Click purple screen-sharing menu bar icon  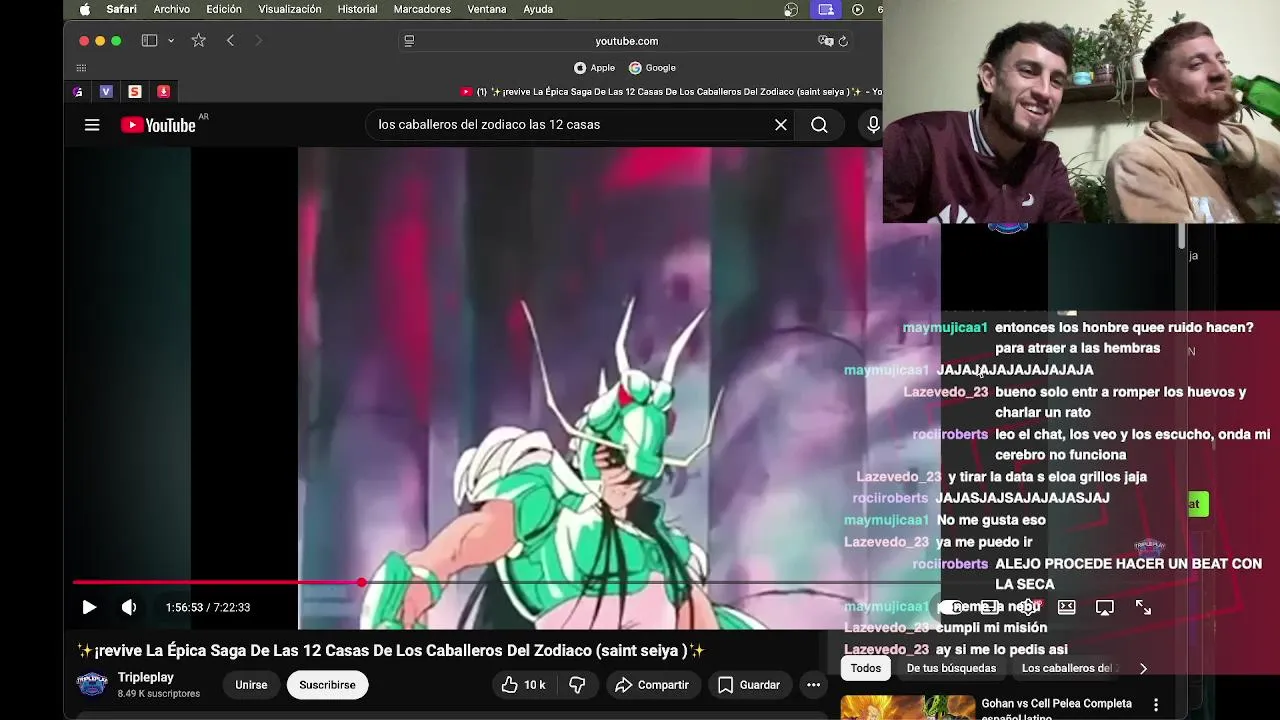coord(826,9)
